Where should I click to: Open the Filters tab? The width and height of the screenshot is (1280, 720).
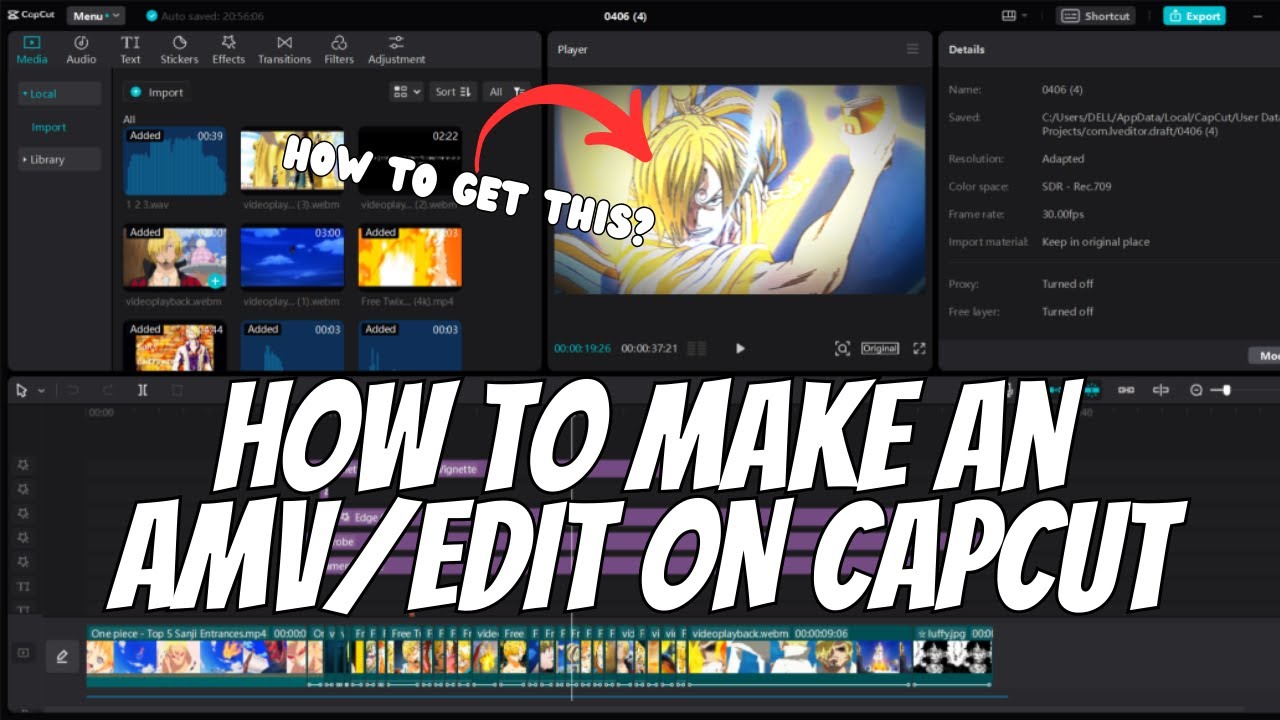click(x=339, y=50)
